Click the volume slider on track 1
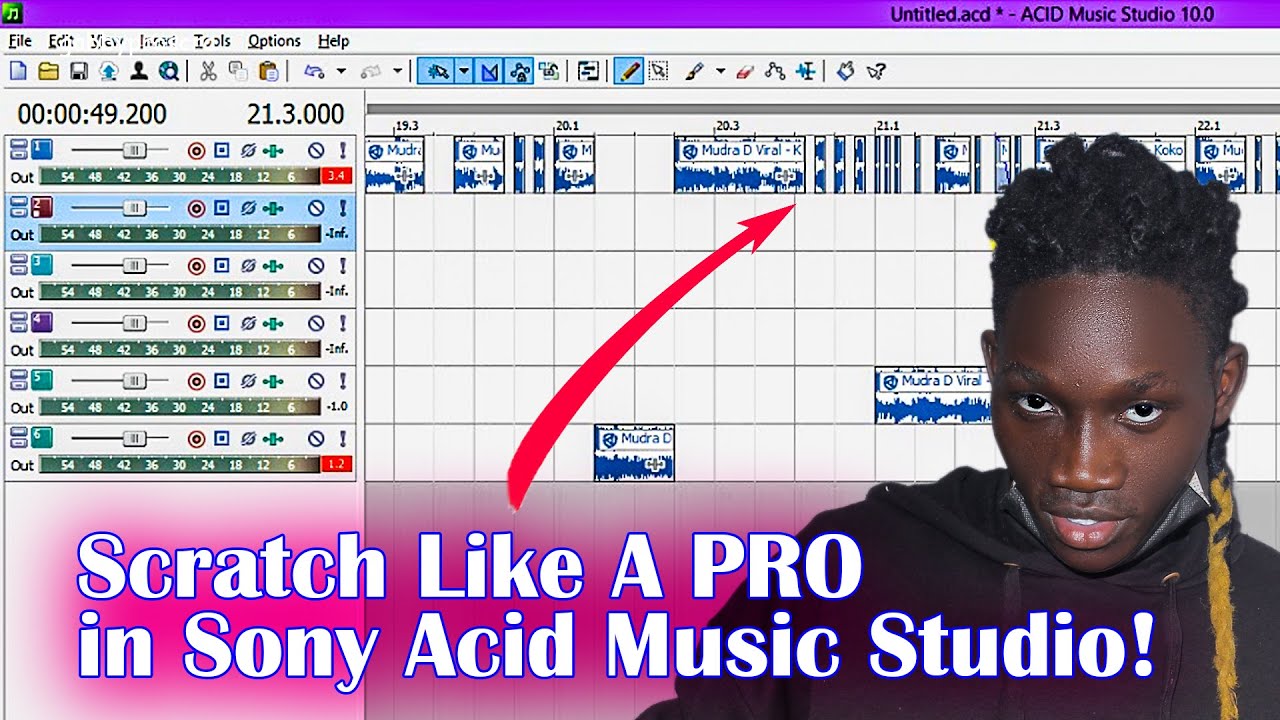Screen dimensions: 1280x720 133,151
